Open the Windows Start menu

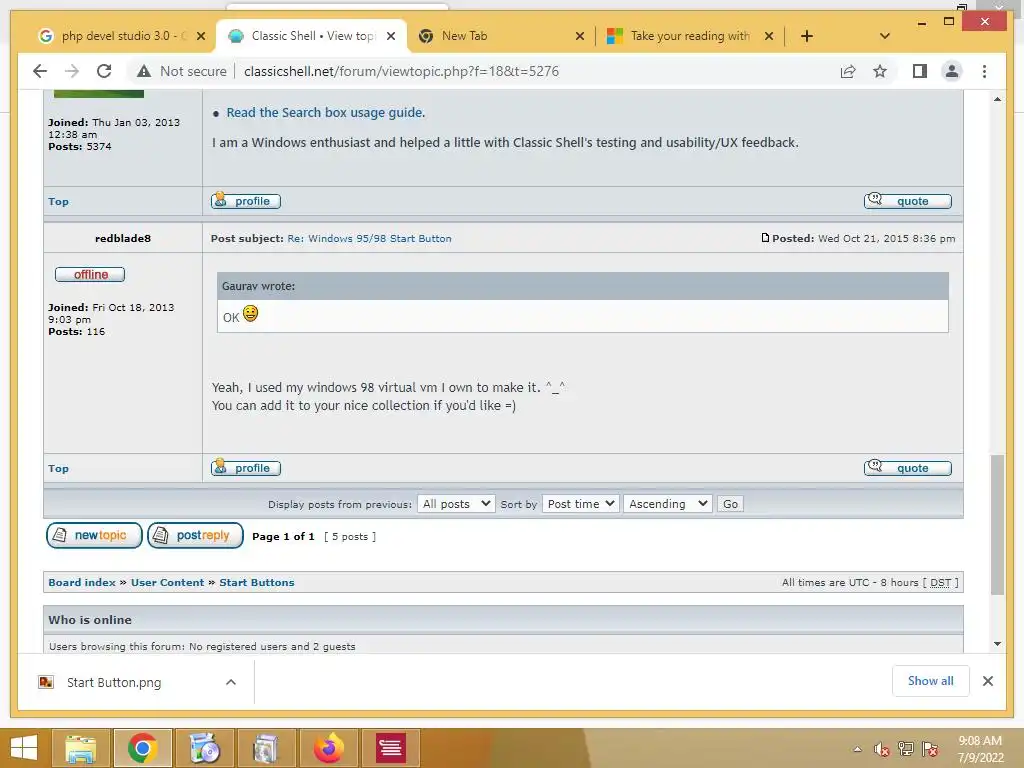tap(24, 748)
